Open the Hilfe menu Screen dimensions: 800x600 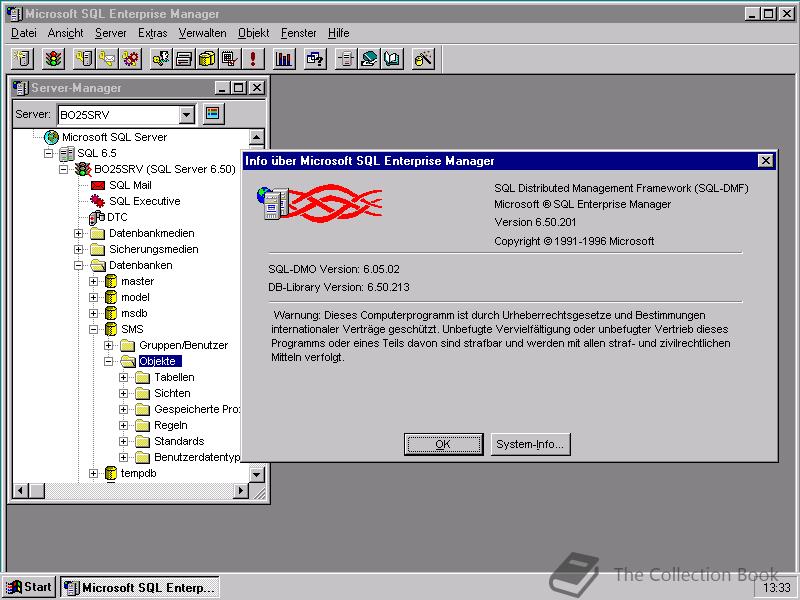pyautogui.click(x=338, y=33)
